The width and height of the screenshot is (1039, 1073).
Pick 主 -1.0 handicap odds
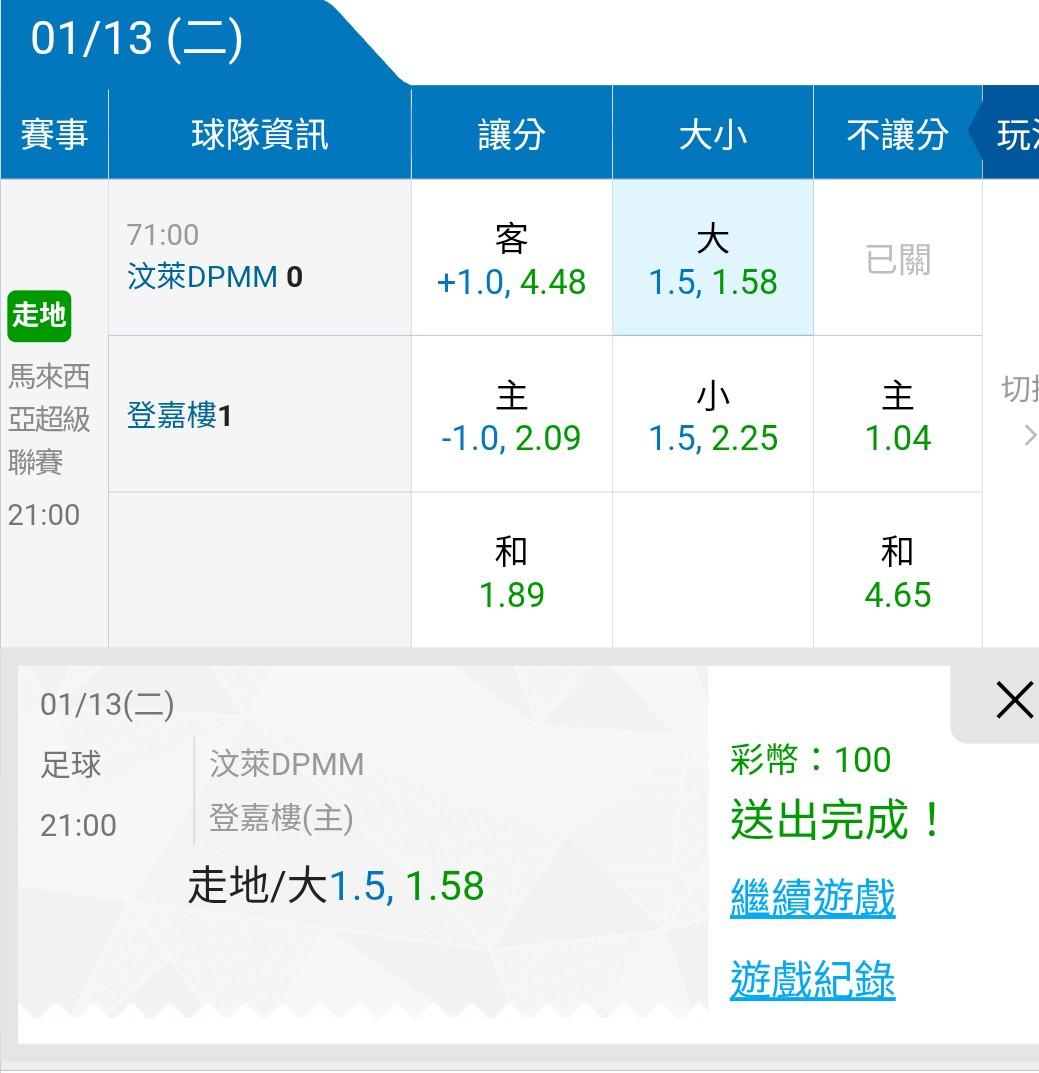pyautogui.click(x=511, y=415)
